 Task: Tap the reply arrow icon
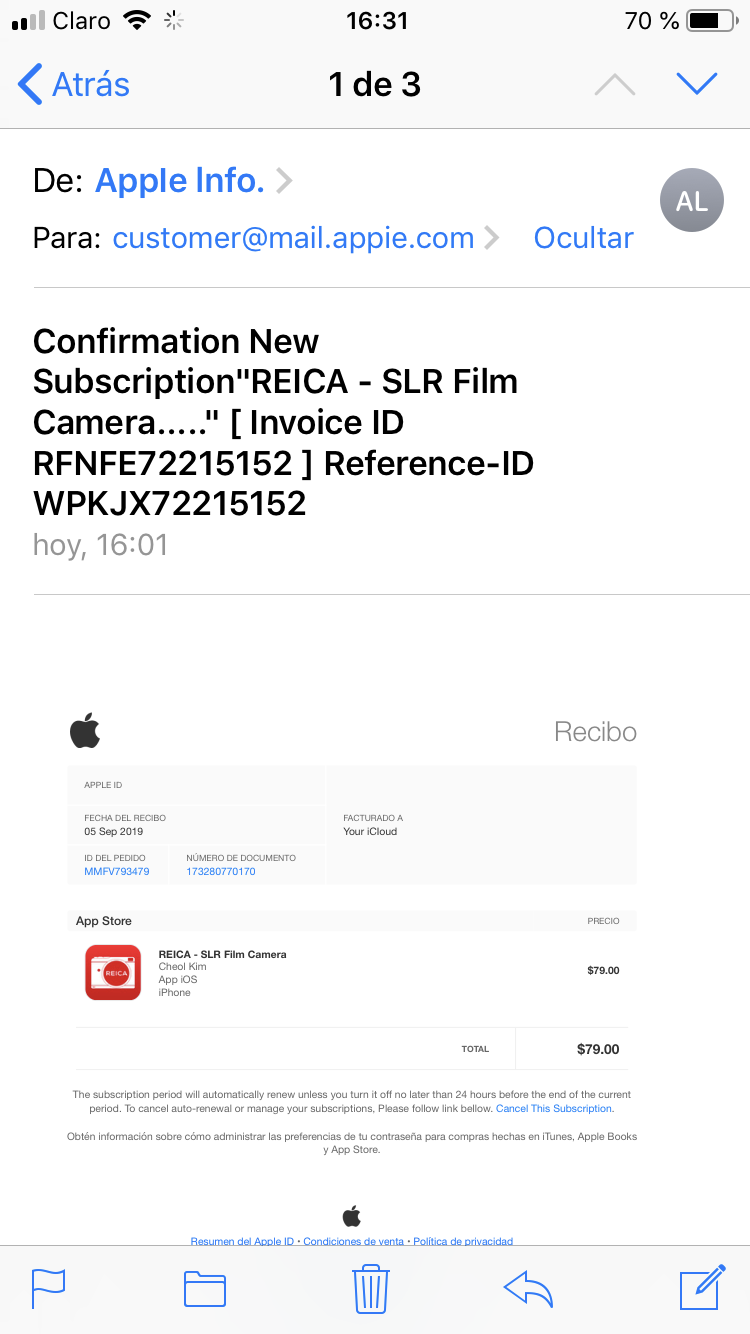coord(529,1288)
